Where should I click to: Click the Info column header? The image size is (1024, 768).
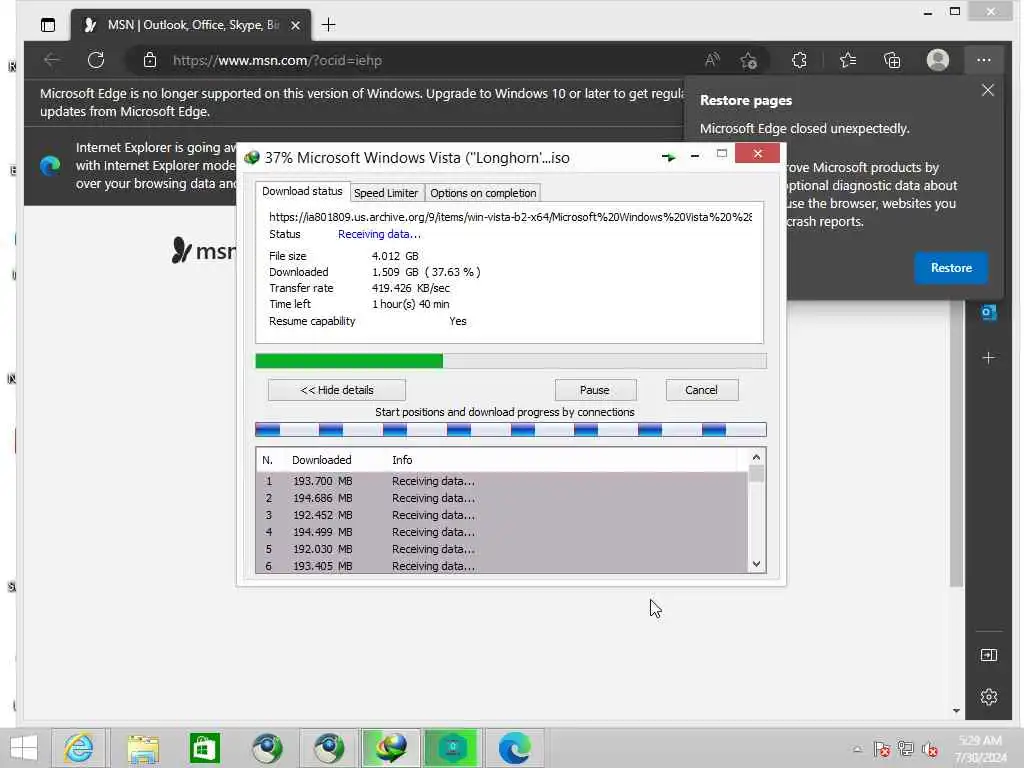tap(402, 460)
